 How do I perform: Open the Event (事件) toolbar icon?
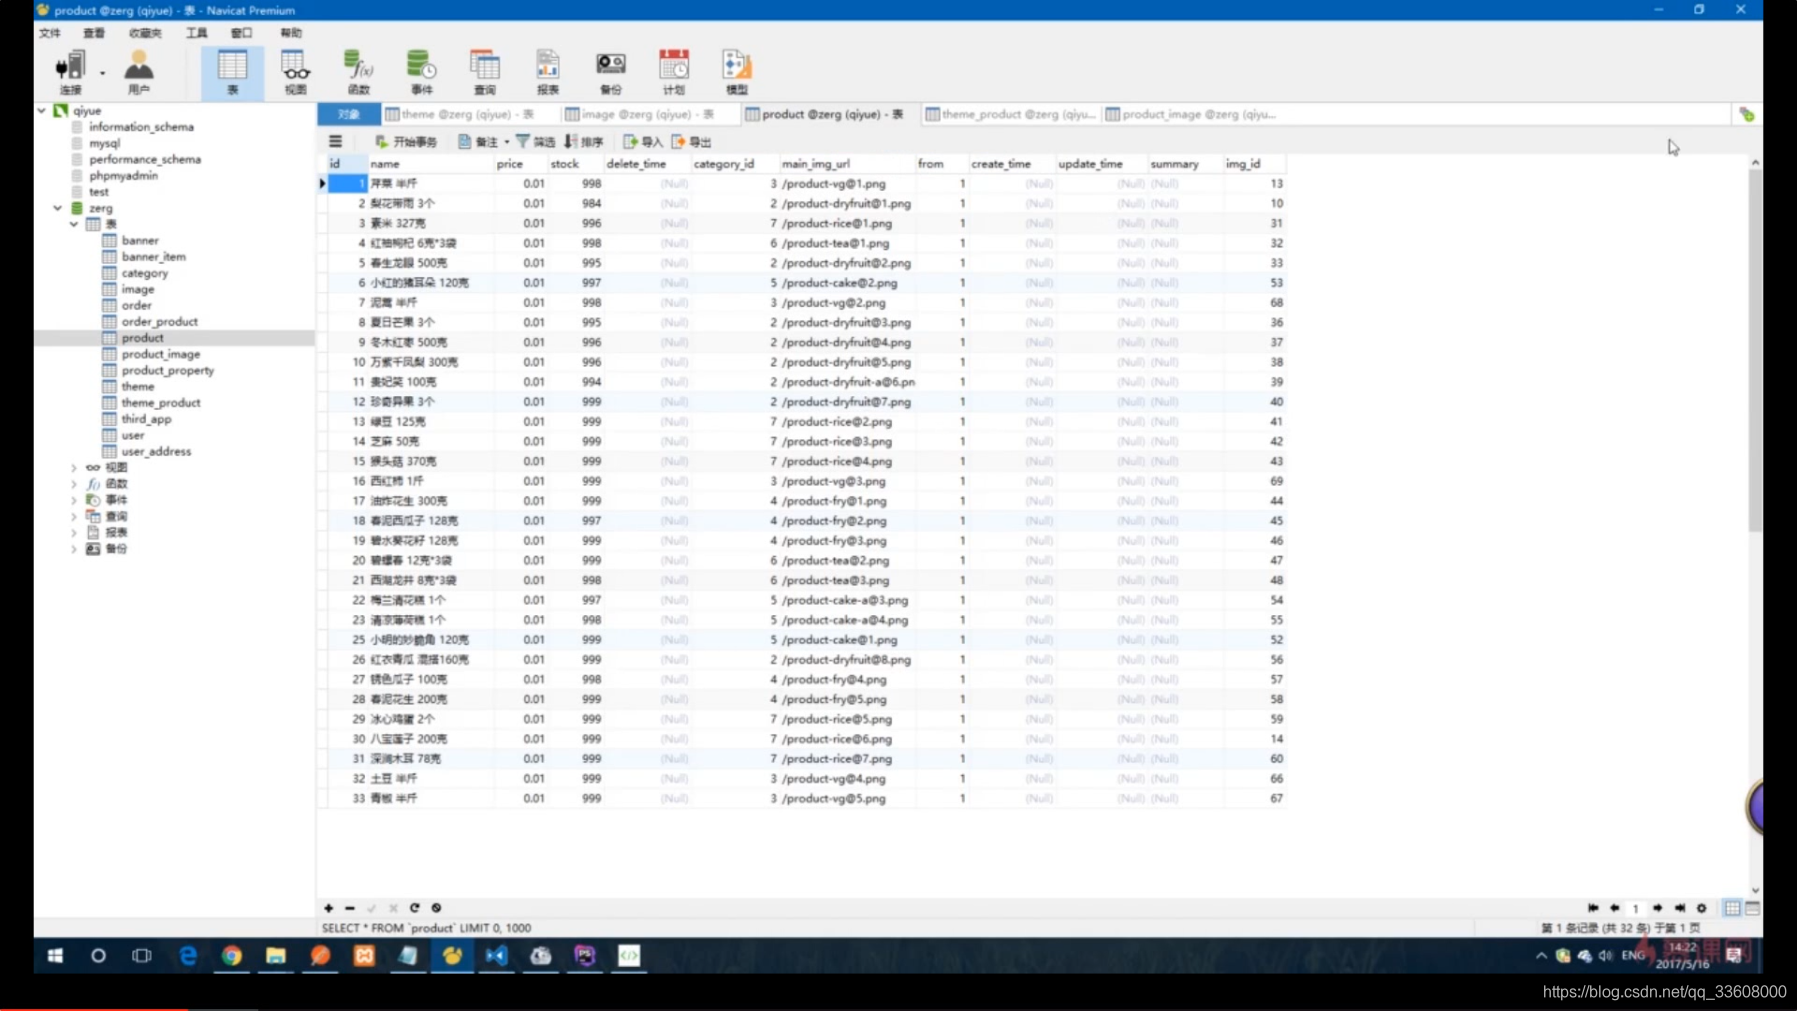point(421,73)
